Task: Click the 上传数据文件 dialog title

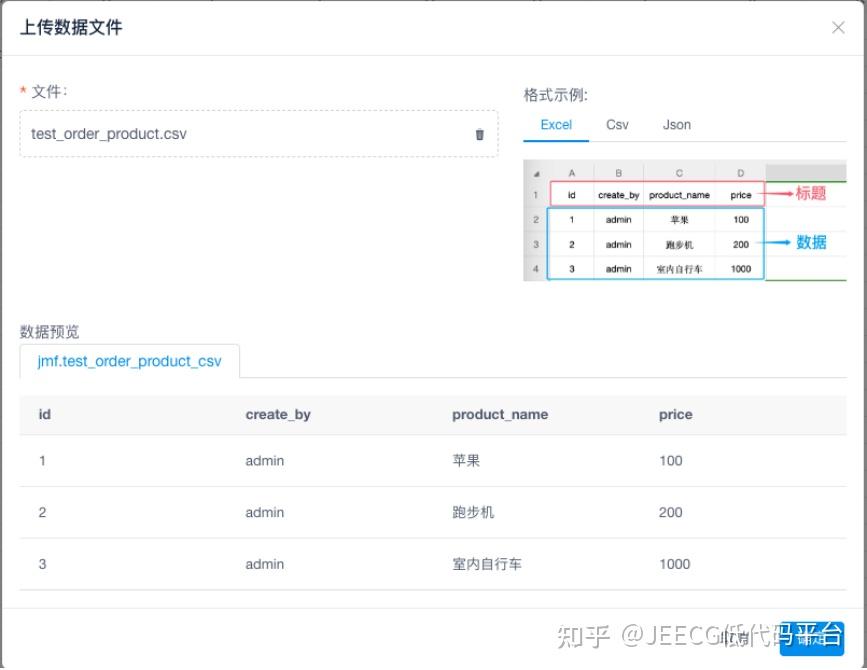Action: click(x=71, y=27)
